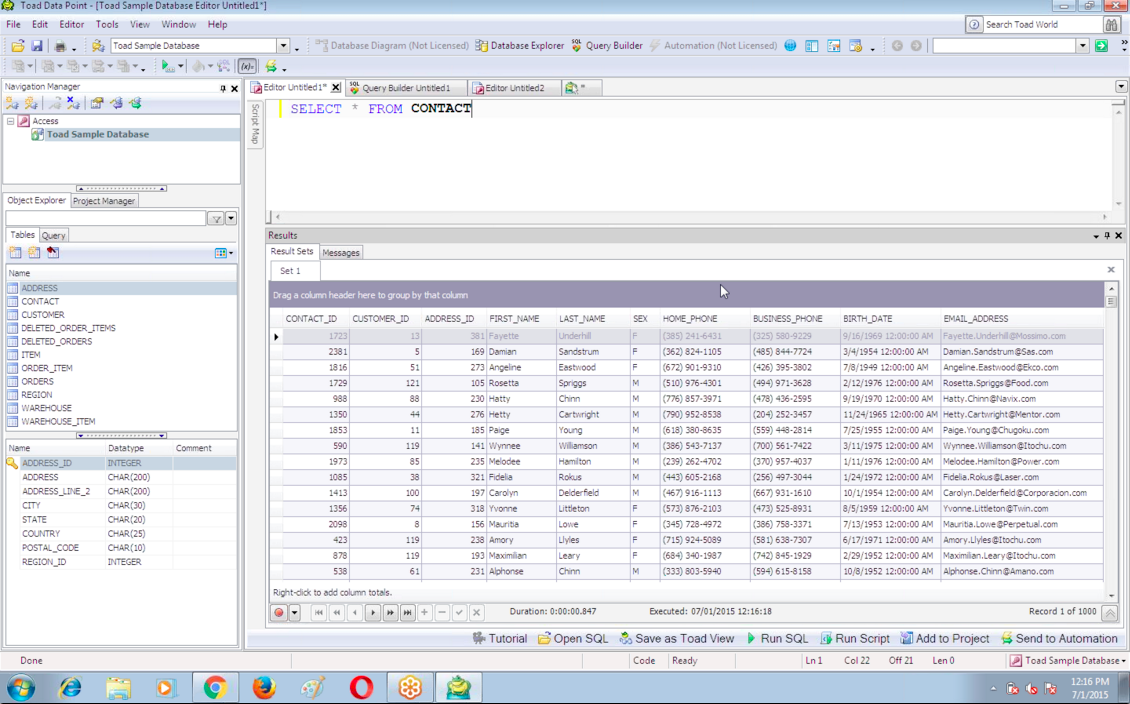The image size is (1130, 704).
Task: Toggle auto-hide pin on Navigation Manager
Action: point(222,88)
